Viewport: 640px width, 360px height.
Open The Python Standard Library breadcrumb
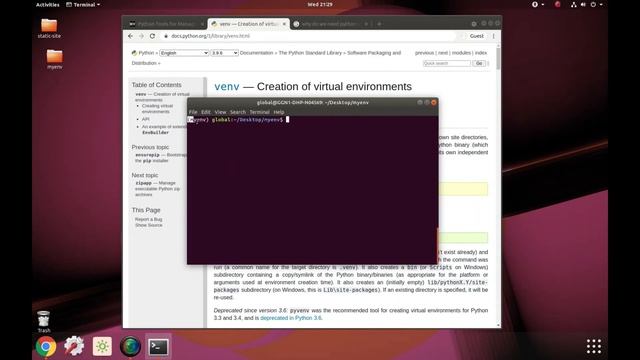tap(310, 53)
